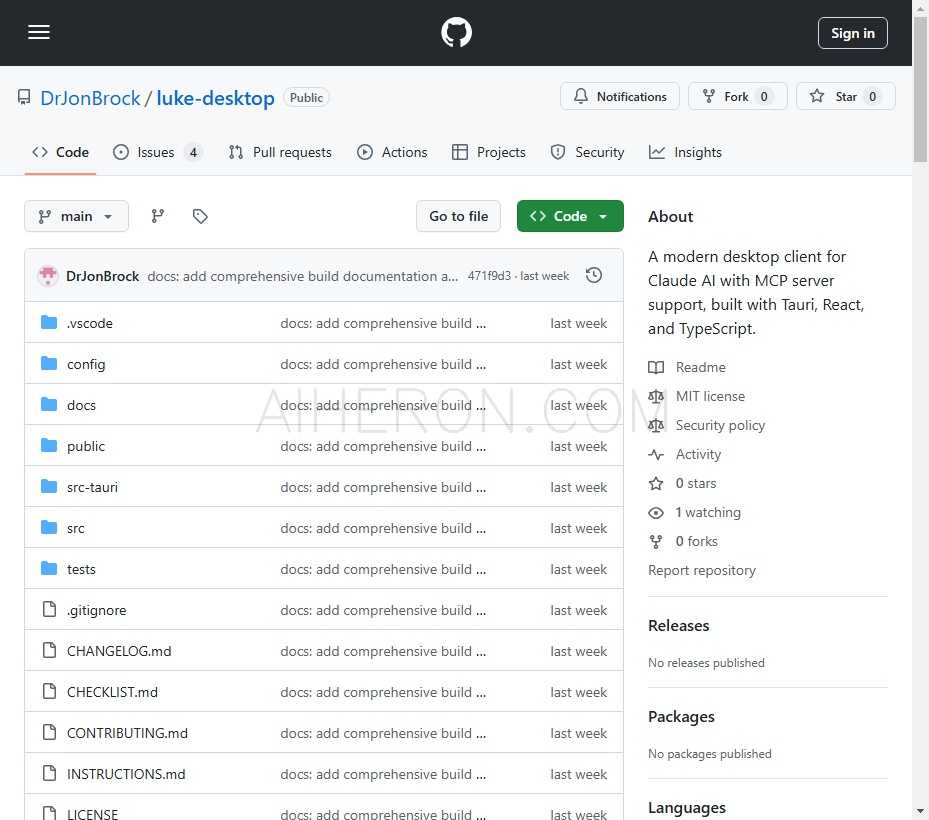929x820 pixels.
Task: Expand the main branch dropdown
Action: pos(76,216)
